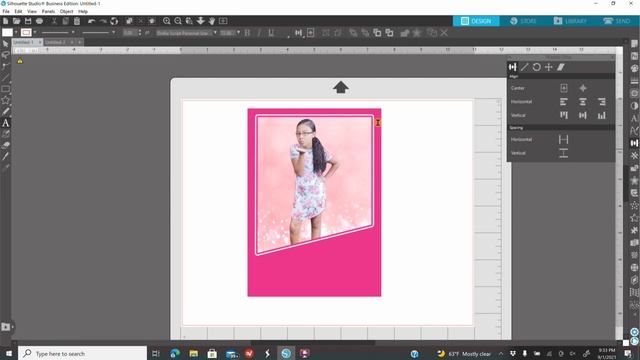Open the Move tab in Transform panel

[x=549, y=67]
